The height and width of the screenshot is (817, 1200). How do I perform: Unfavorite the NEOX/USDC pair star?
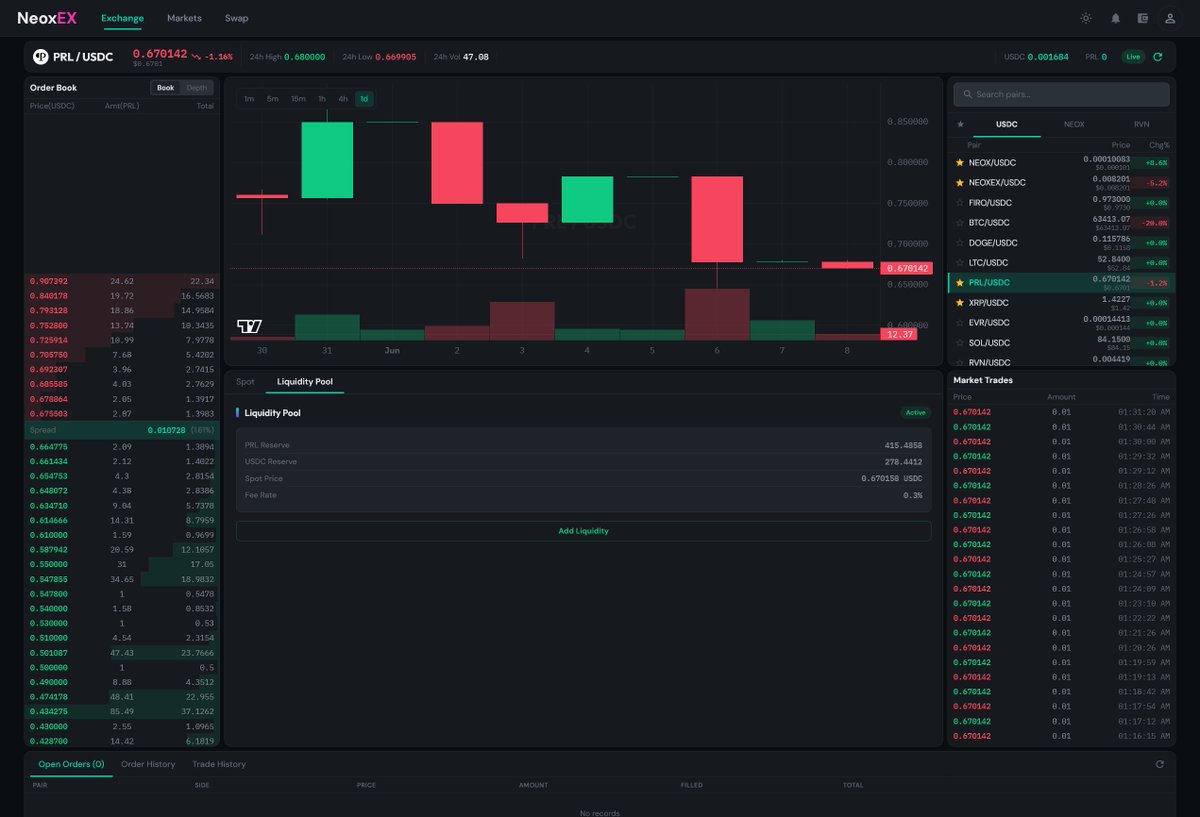tap(960, 162)
